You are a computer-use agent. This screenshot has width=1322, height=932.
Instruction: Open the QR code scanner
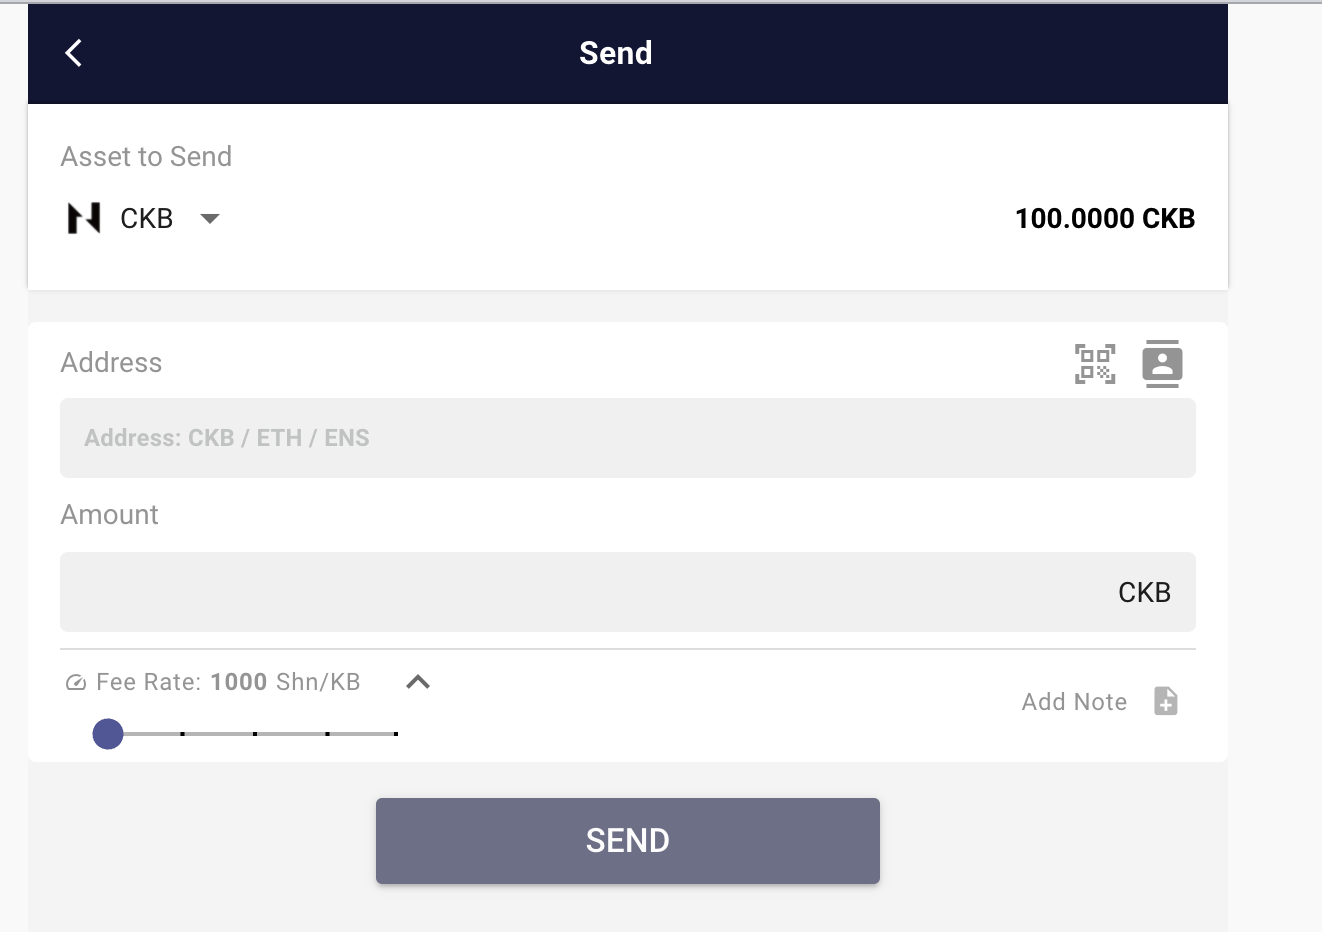tap(1095, 363)
